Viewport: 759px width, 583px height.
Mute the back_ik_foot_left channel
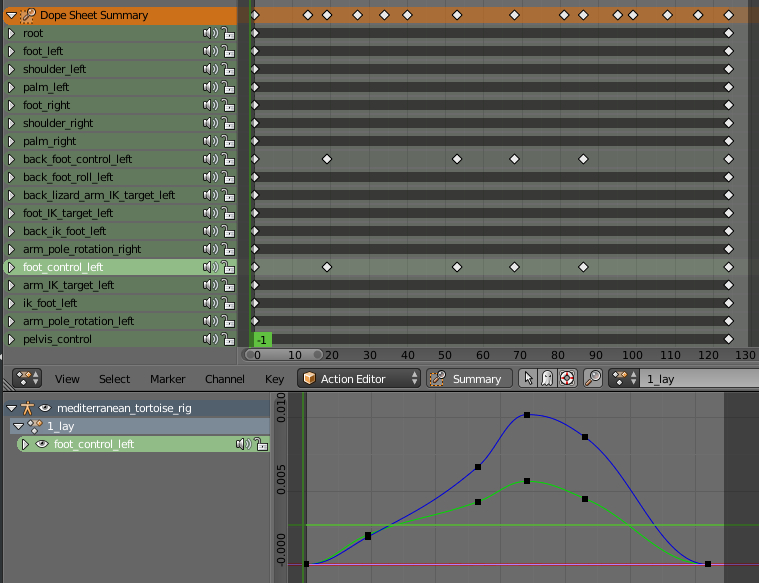tap(210, 231)
